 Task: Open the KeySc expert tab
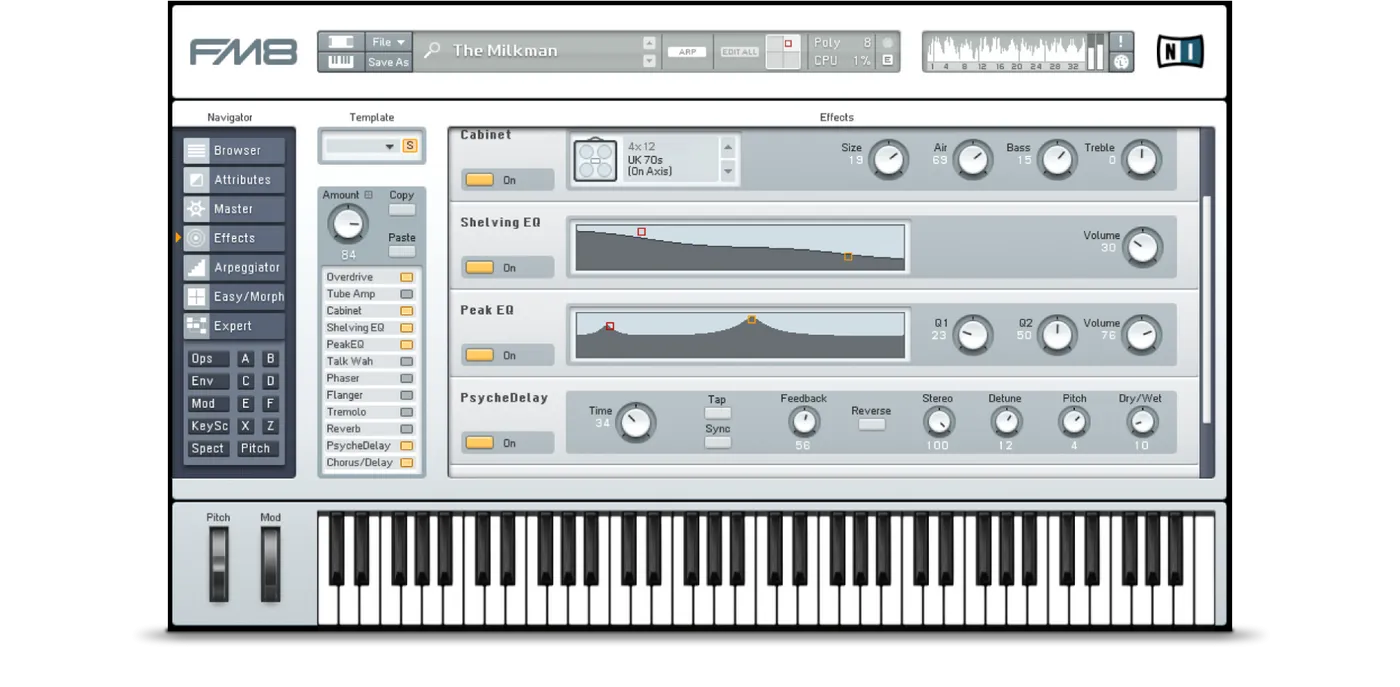[x=208, y=426]
